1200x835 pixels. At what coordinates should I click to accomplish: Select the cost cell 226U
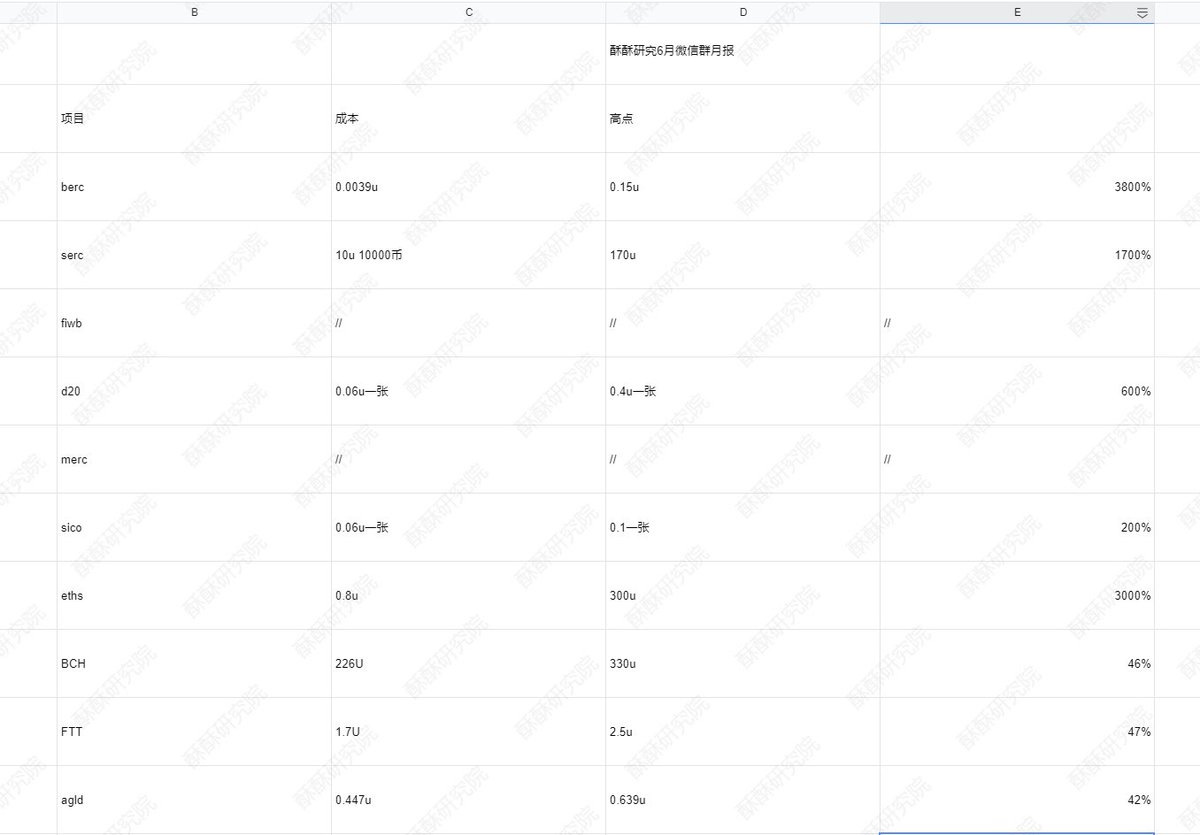pos(468,663)
